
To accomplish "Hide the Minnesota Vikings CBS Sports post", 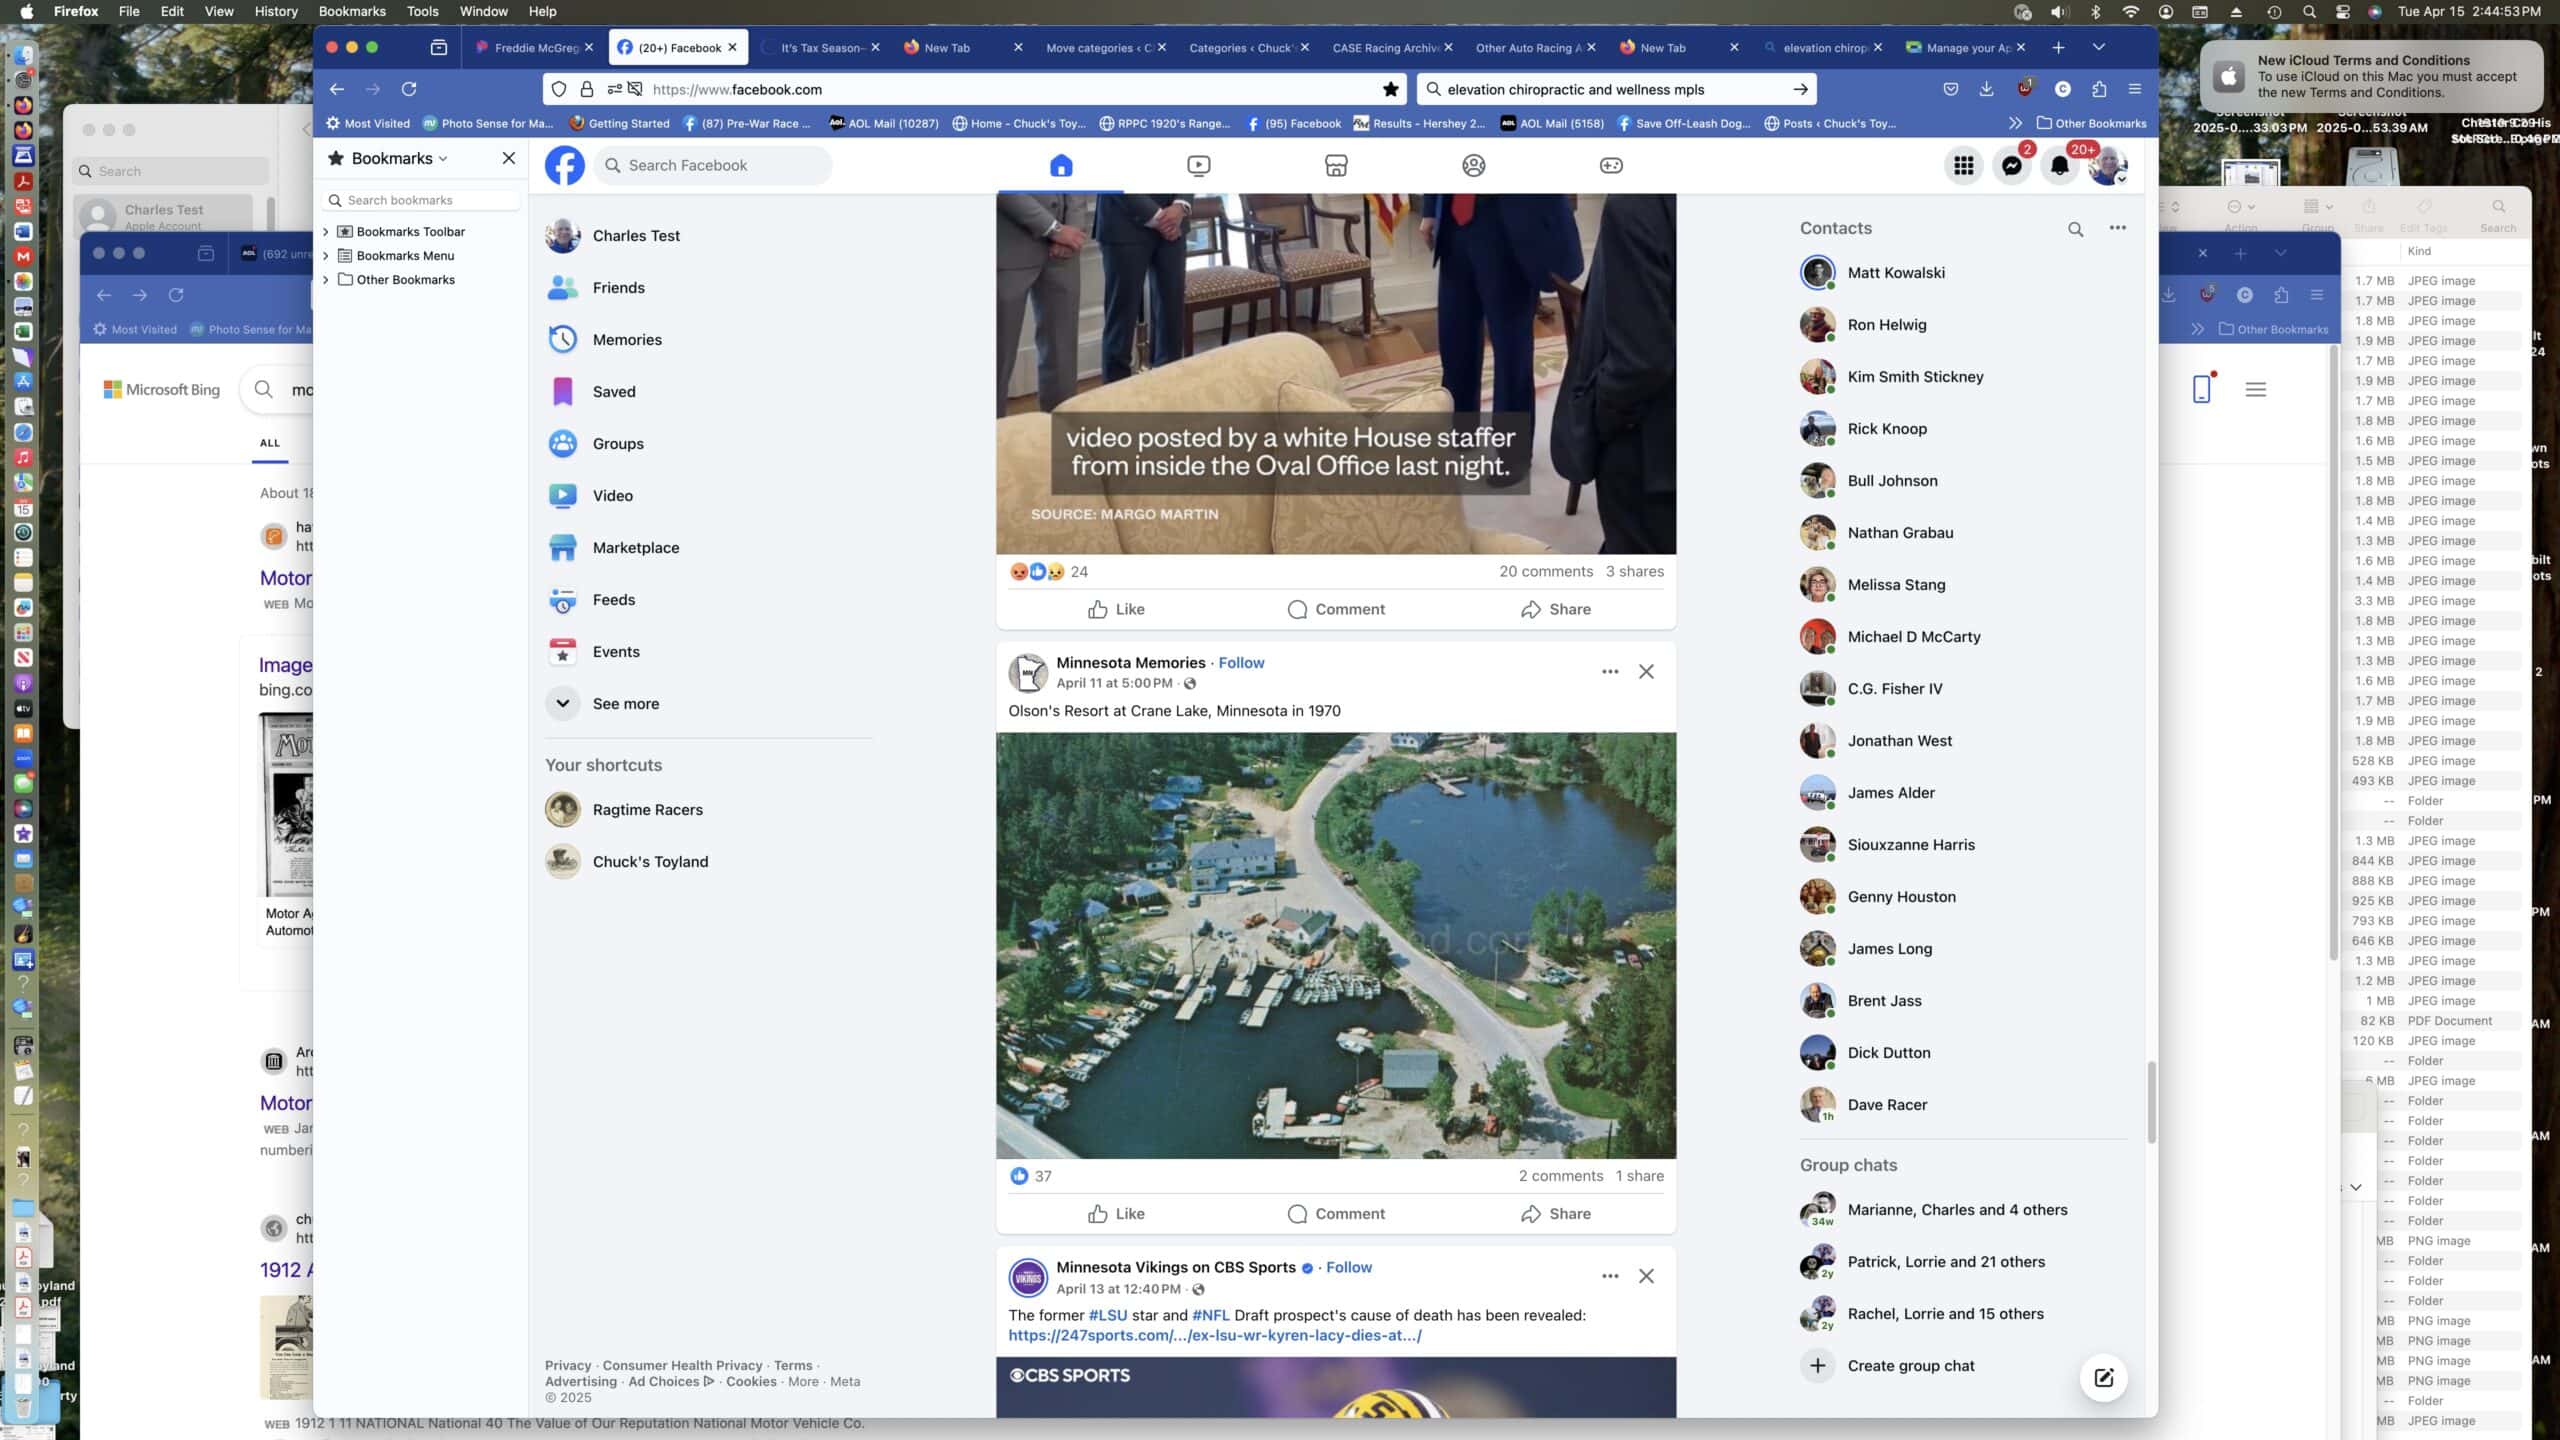I will 1646,1276.
